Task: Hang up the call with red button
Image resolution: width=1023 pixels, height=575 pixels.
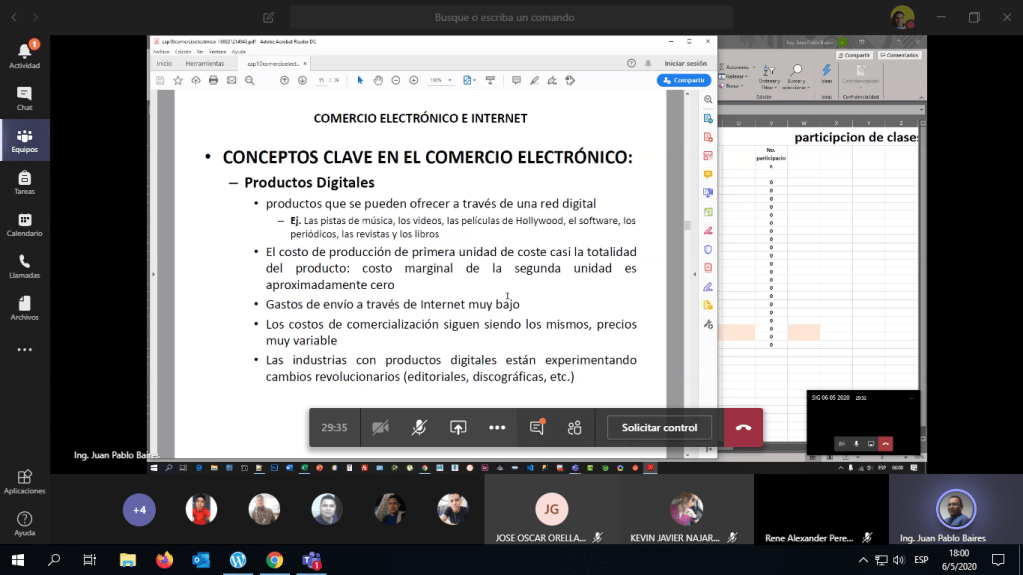Action: click(x=743, y=428)
